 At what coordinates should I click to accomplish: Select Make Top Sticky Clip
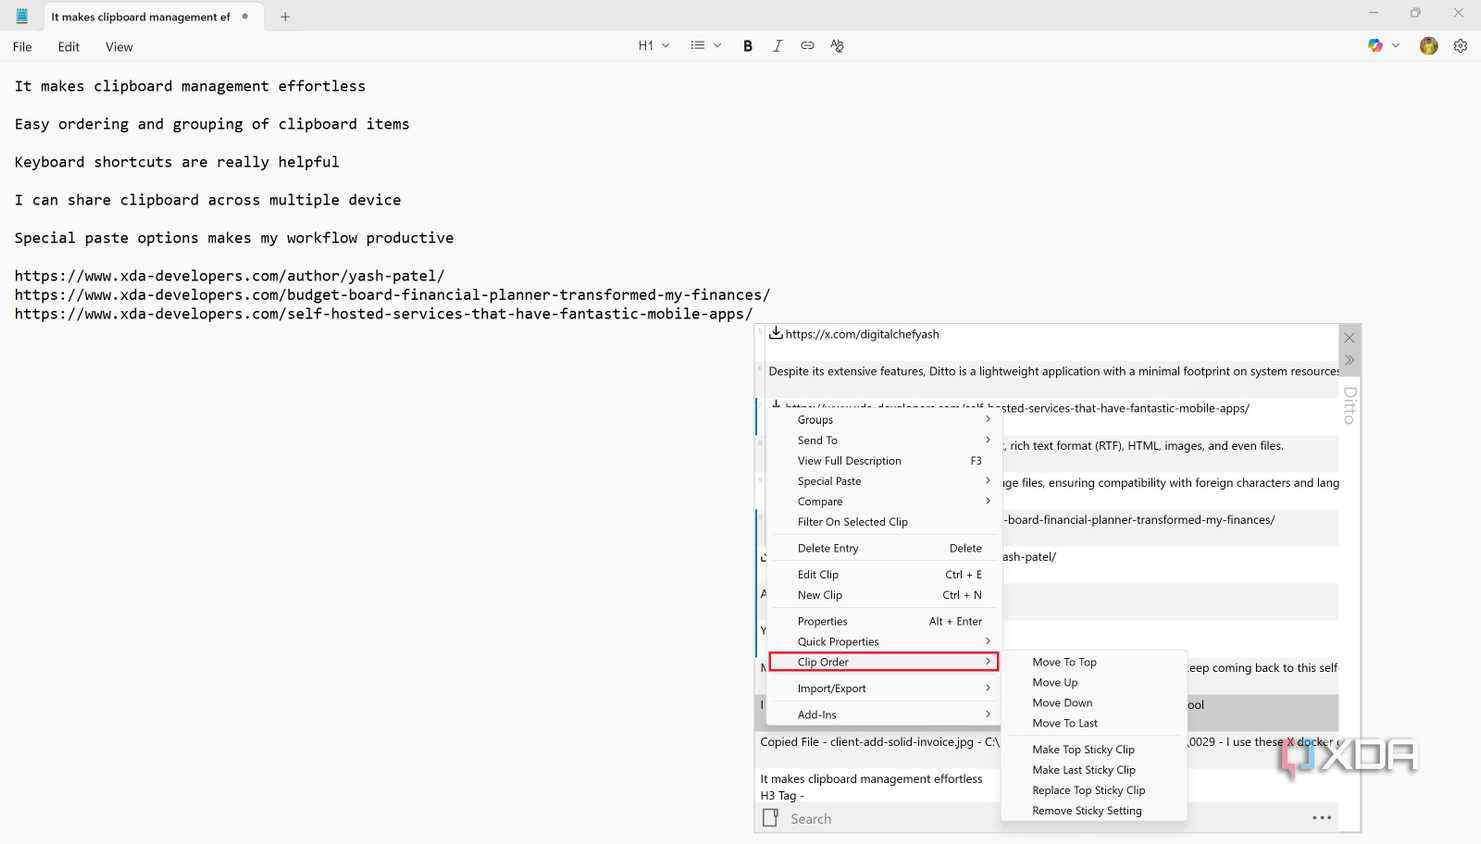pos(1094,750)
